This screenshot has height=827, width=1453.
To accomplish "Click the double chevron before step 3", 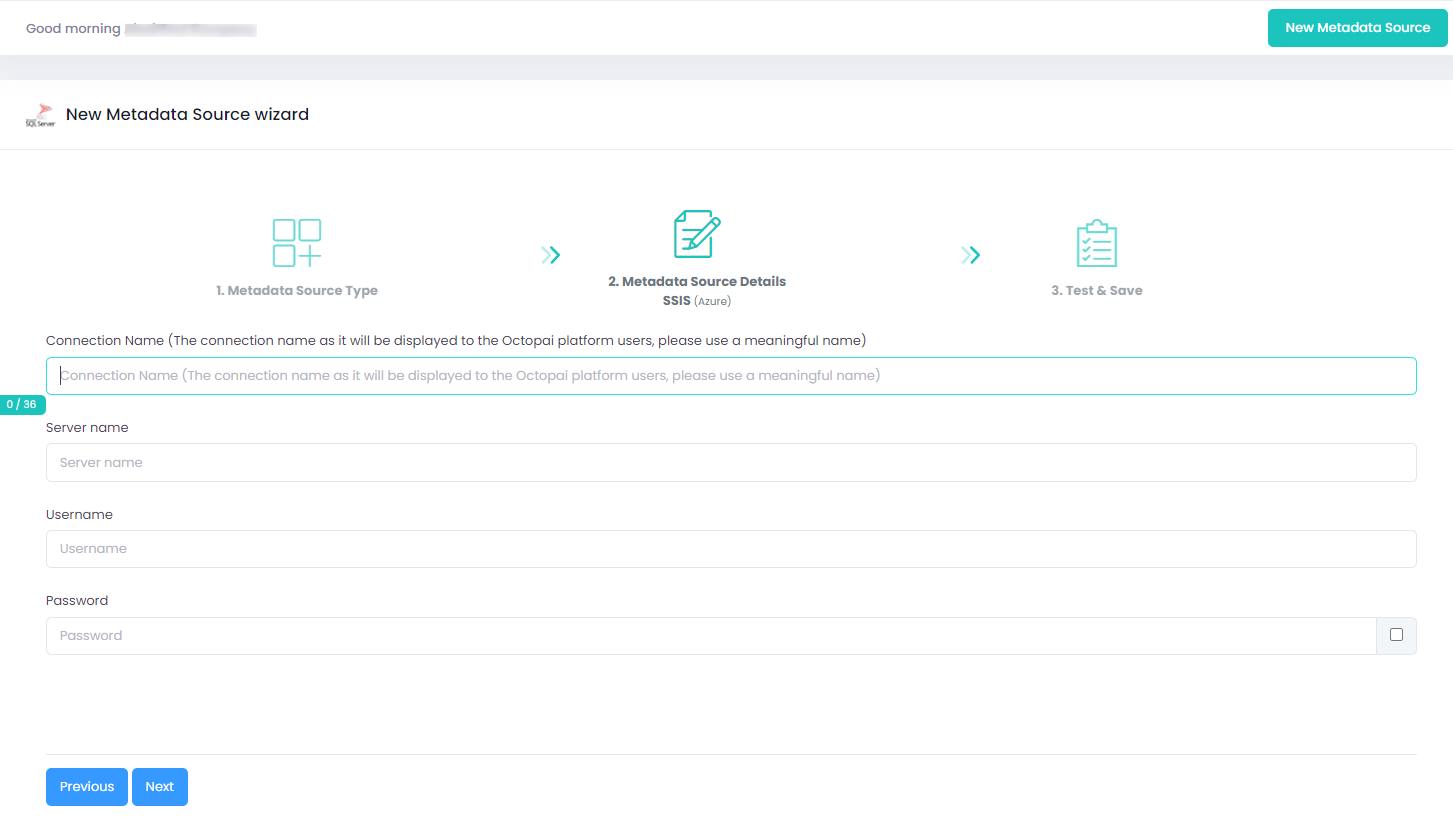I will pyautogui.click(x=970, y=255).
